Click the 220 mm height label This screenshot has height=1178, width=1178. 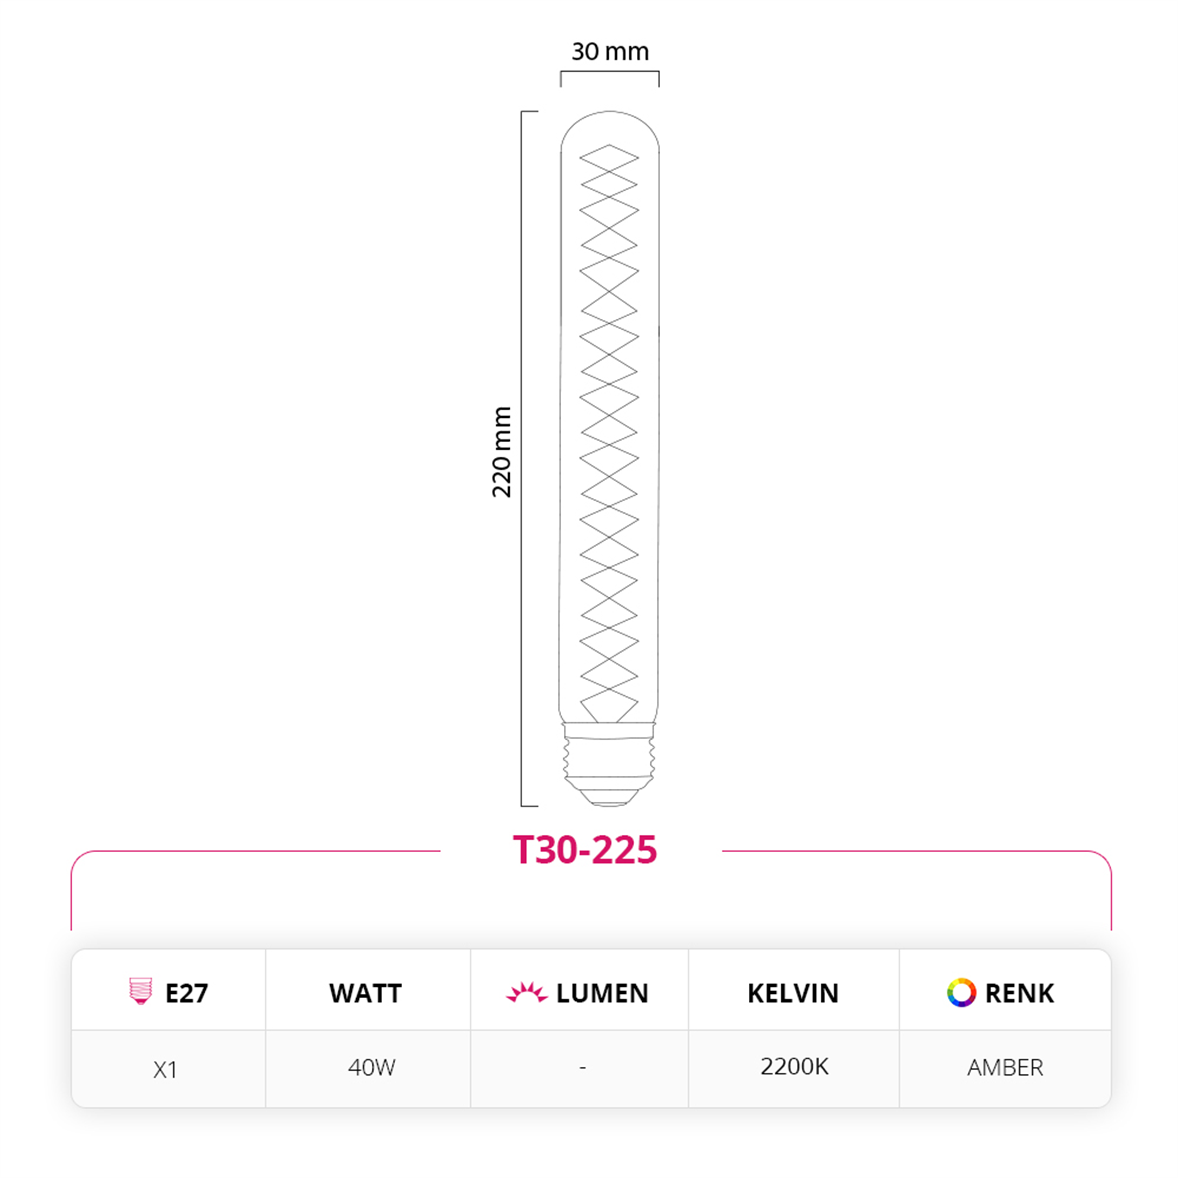[501, 451]
